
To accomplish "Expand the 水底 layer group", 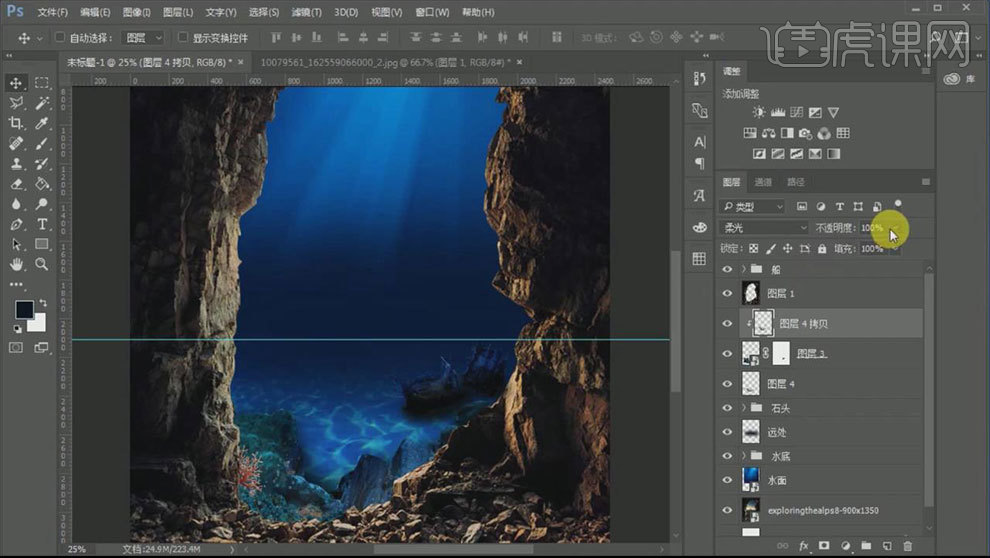I will [743, 456].
